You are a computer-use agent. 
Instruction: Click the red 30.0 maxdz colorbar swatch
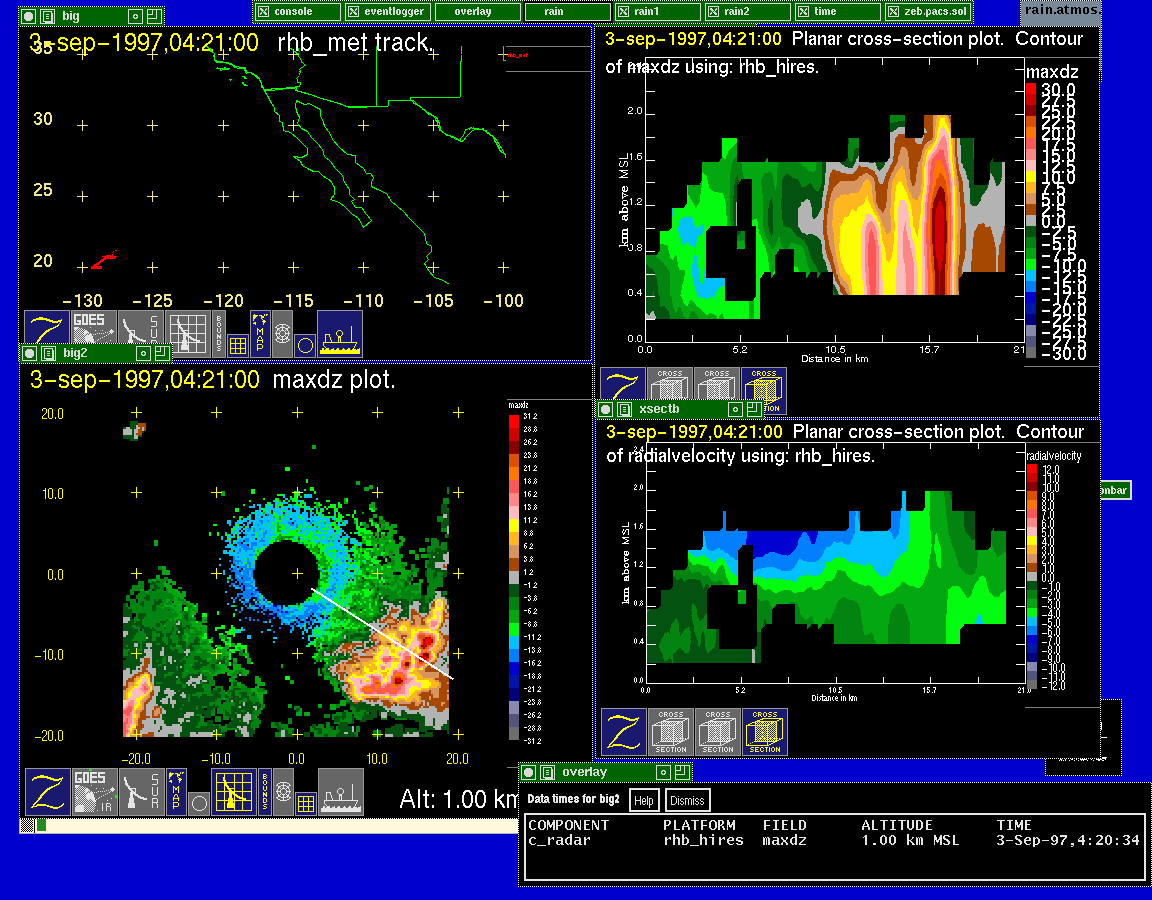point(1031,91)
